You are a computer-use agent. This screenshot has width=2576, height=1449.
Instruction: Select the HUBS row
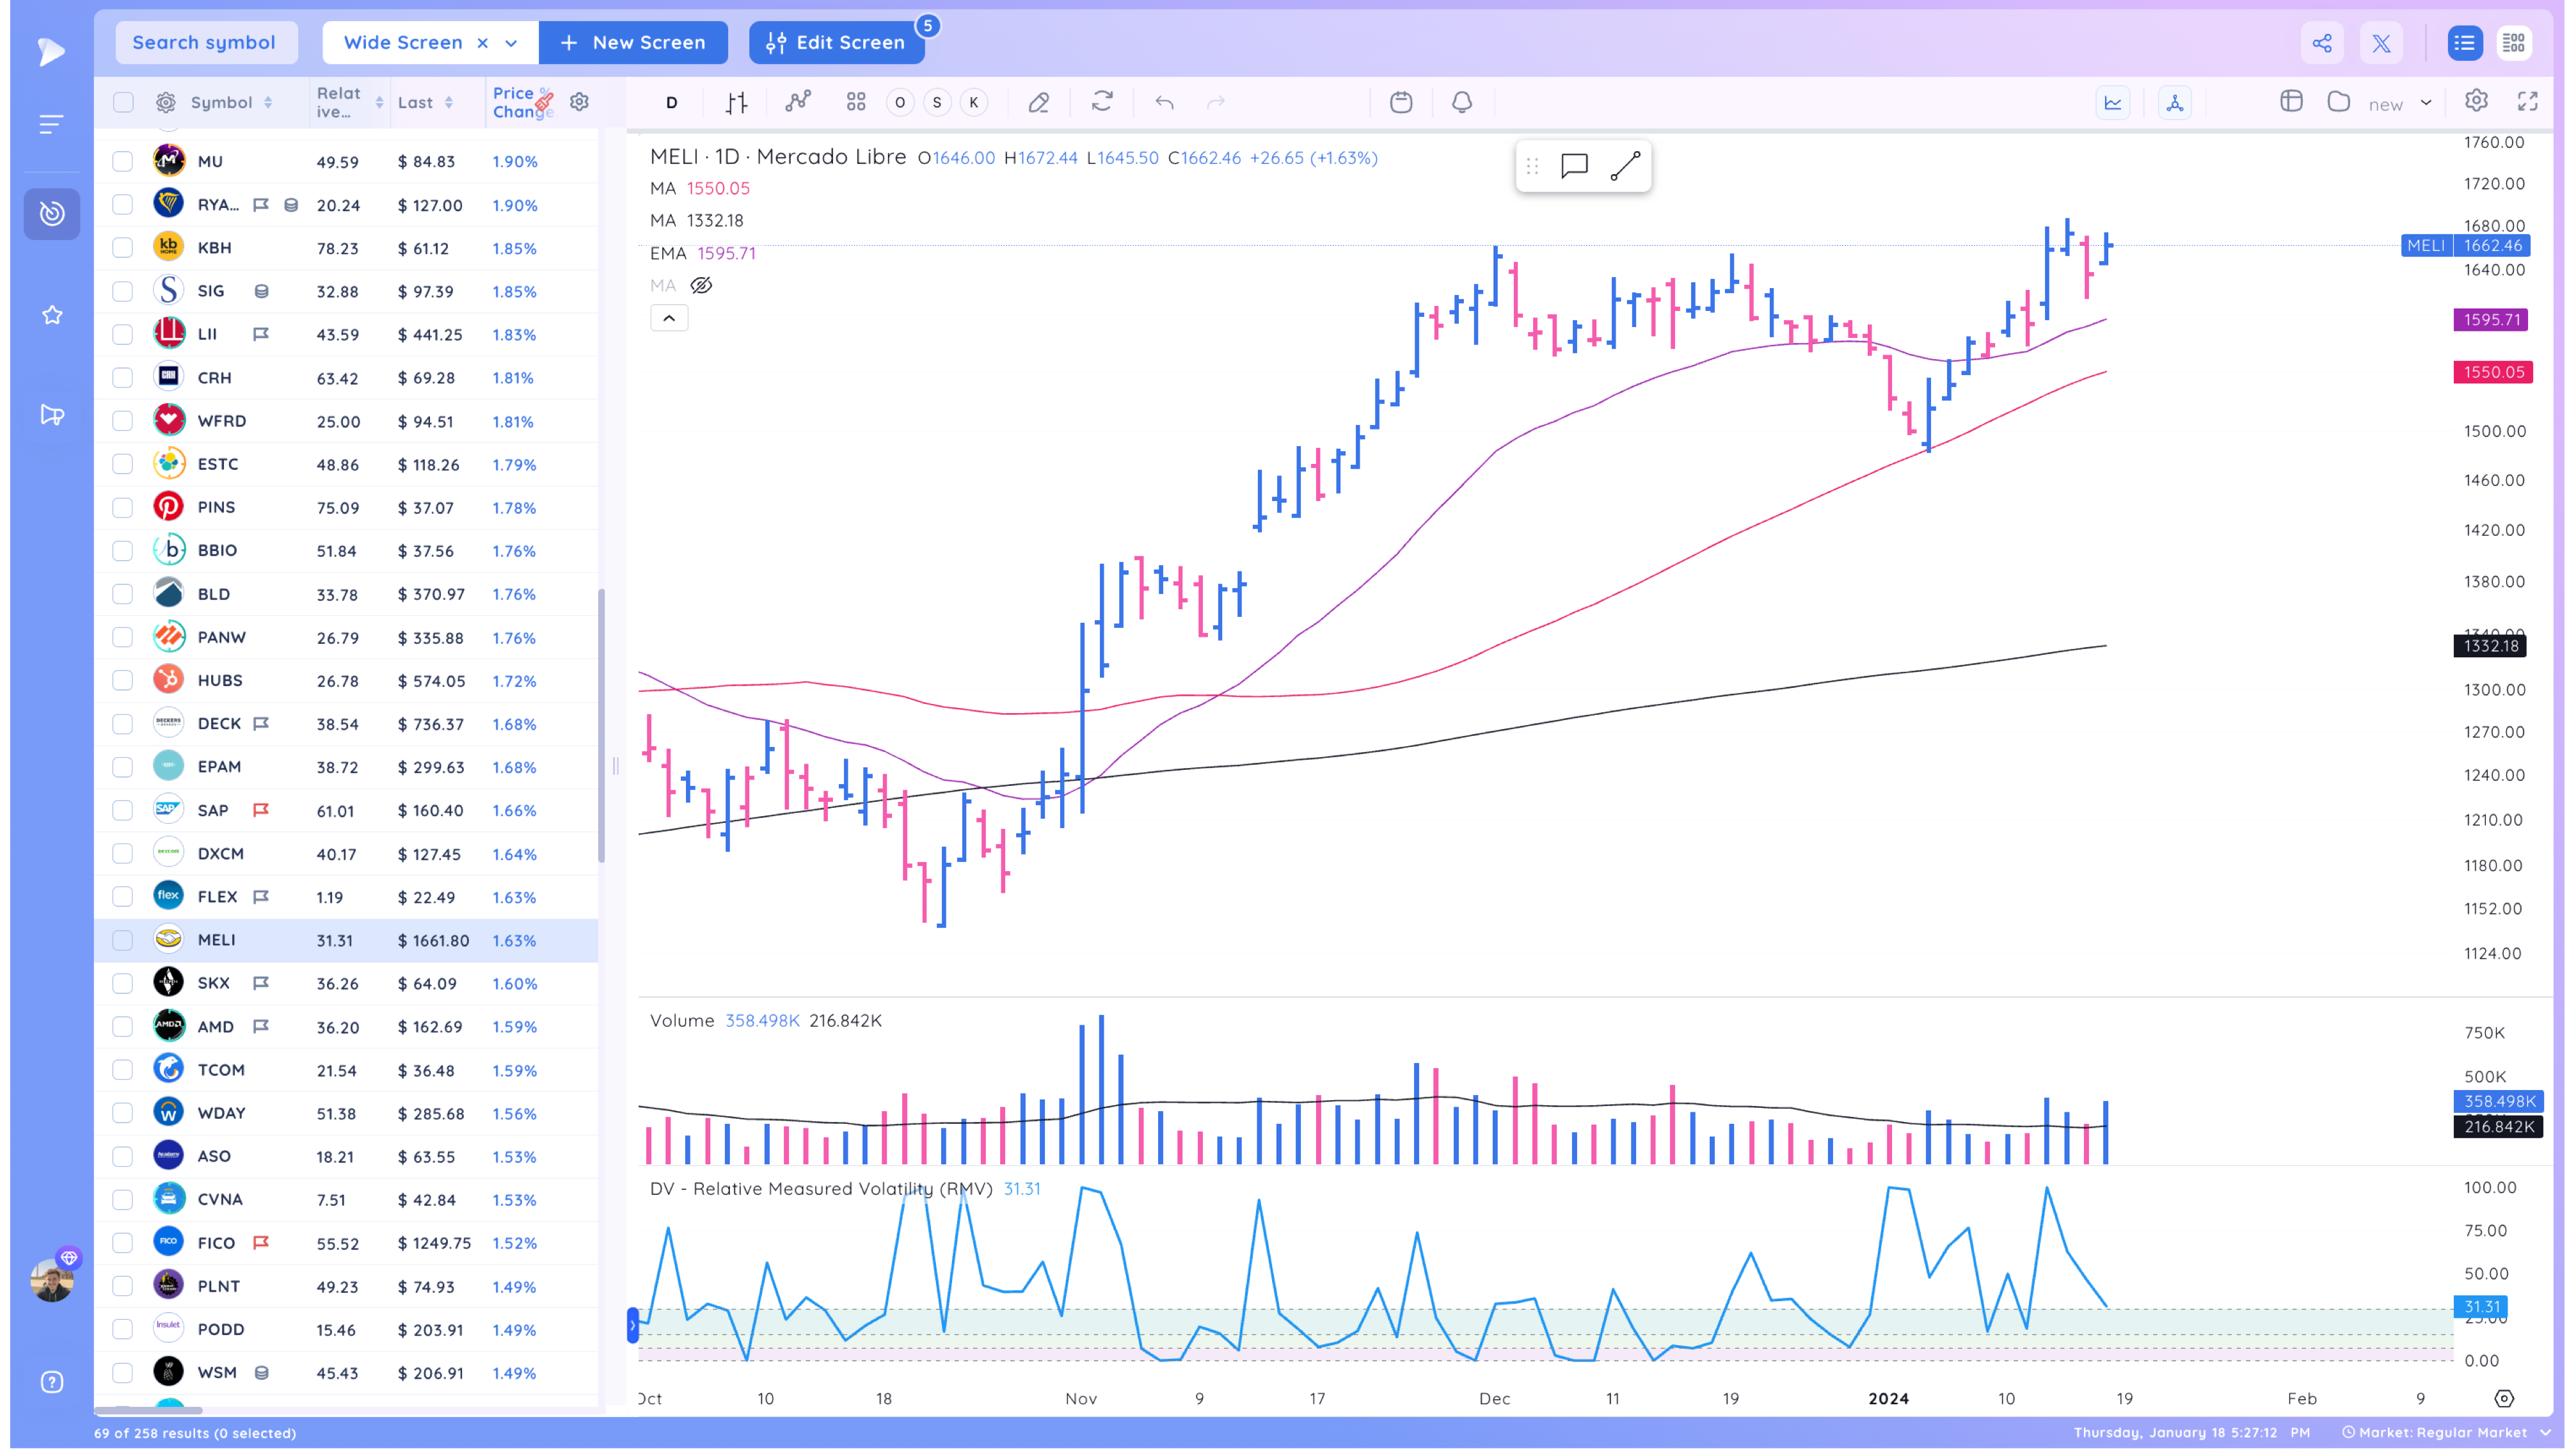(x=346, y=680)
